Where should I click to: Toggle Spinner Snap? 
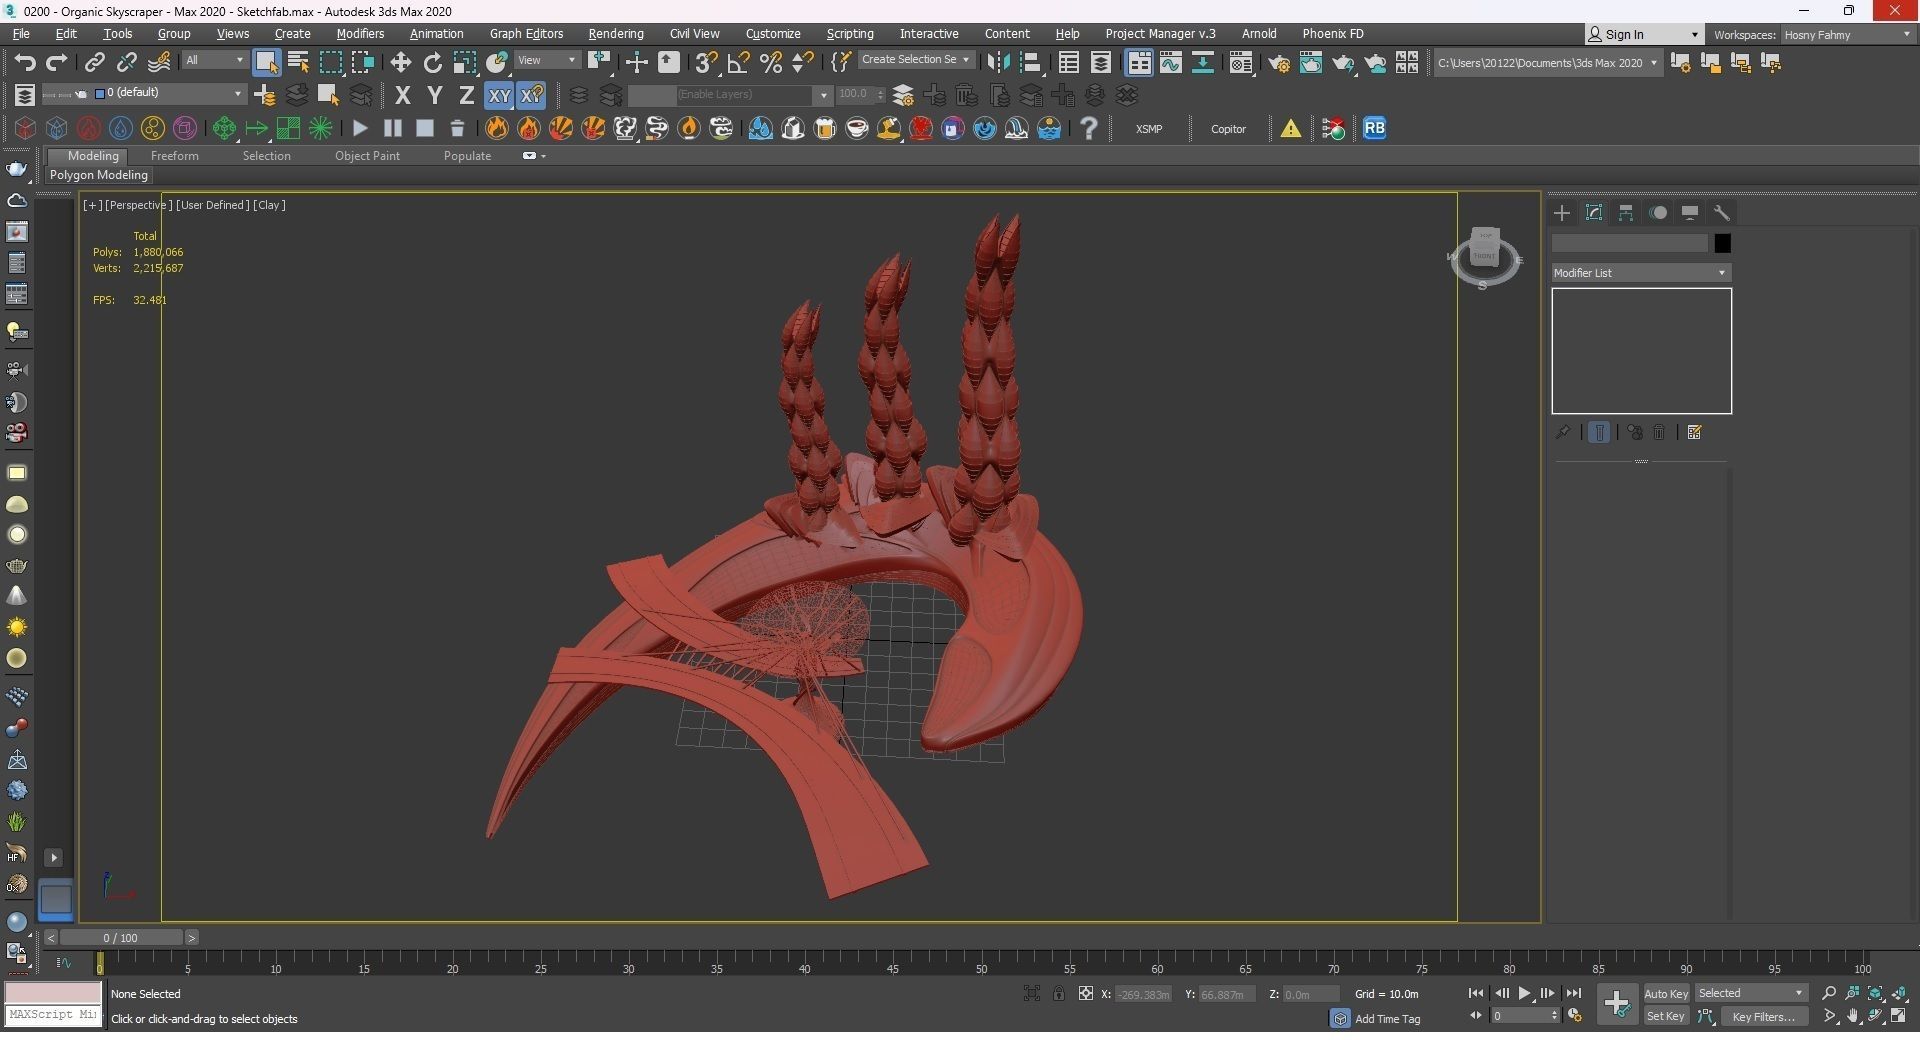(x=802, y=63)
